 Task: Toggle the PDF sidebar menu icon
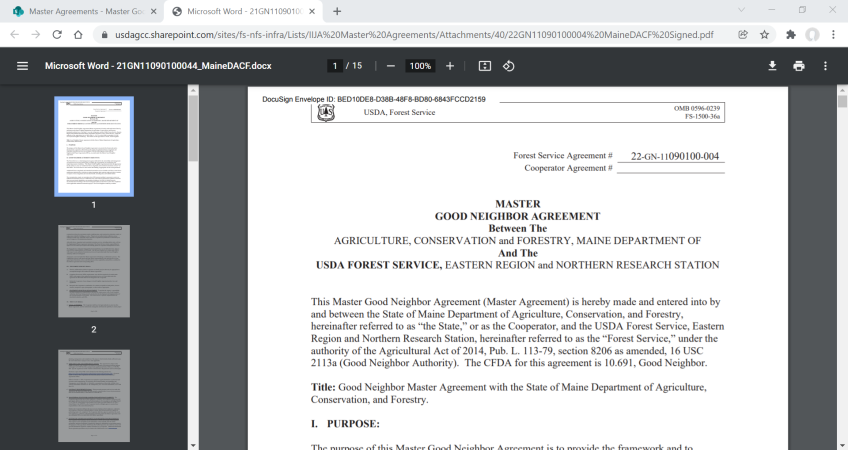[22, 66]
